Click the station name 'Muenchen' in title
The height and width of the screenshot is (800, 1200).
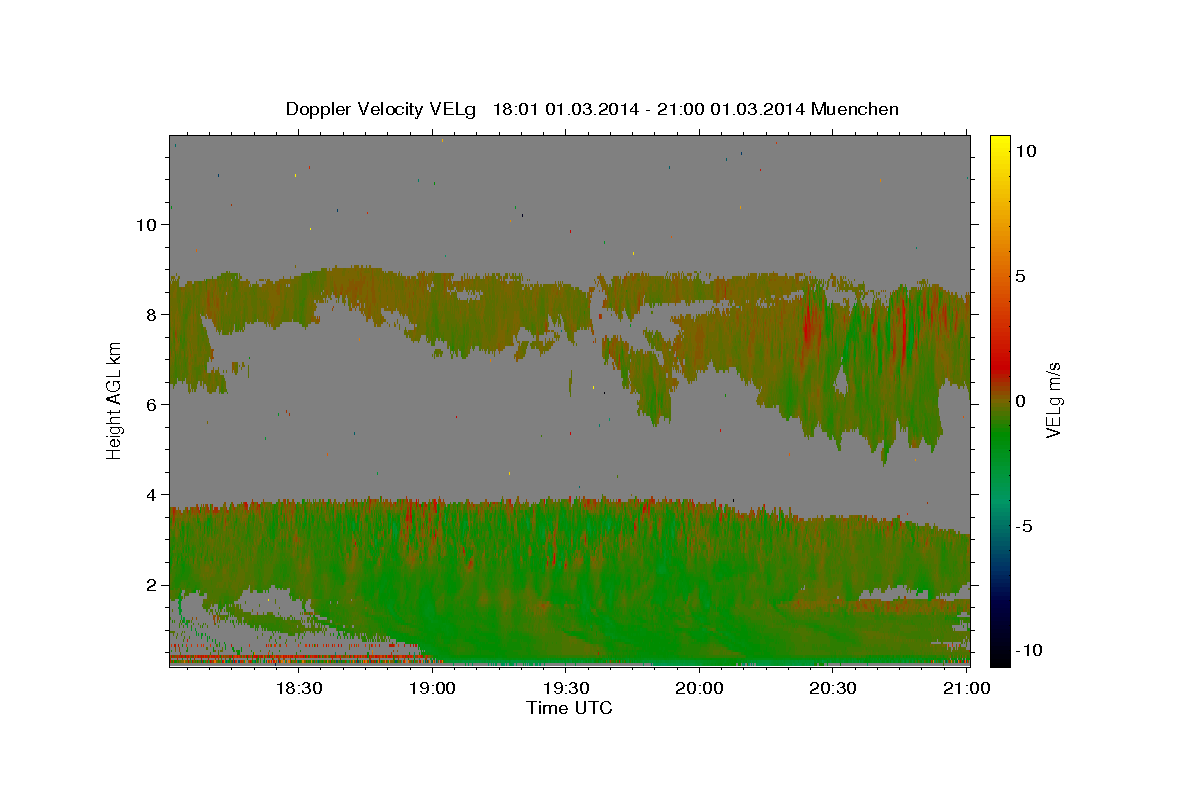coord(856,109)
